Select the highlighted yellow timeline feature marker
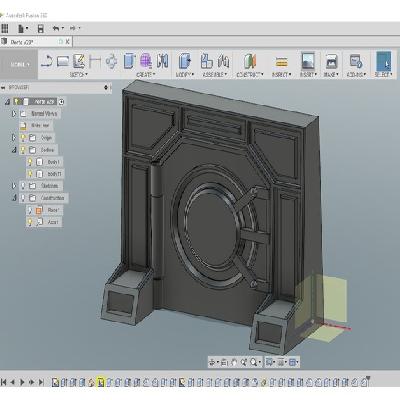 [100, 382]
